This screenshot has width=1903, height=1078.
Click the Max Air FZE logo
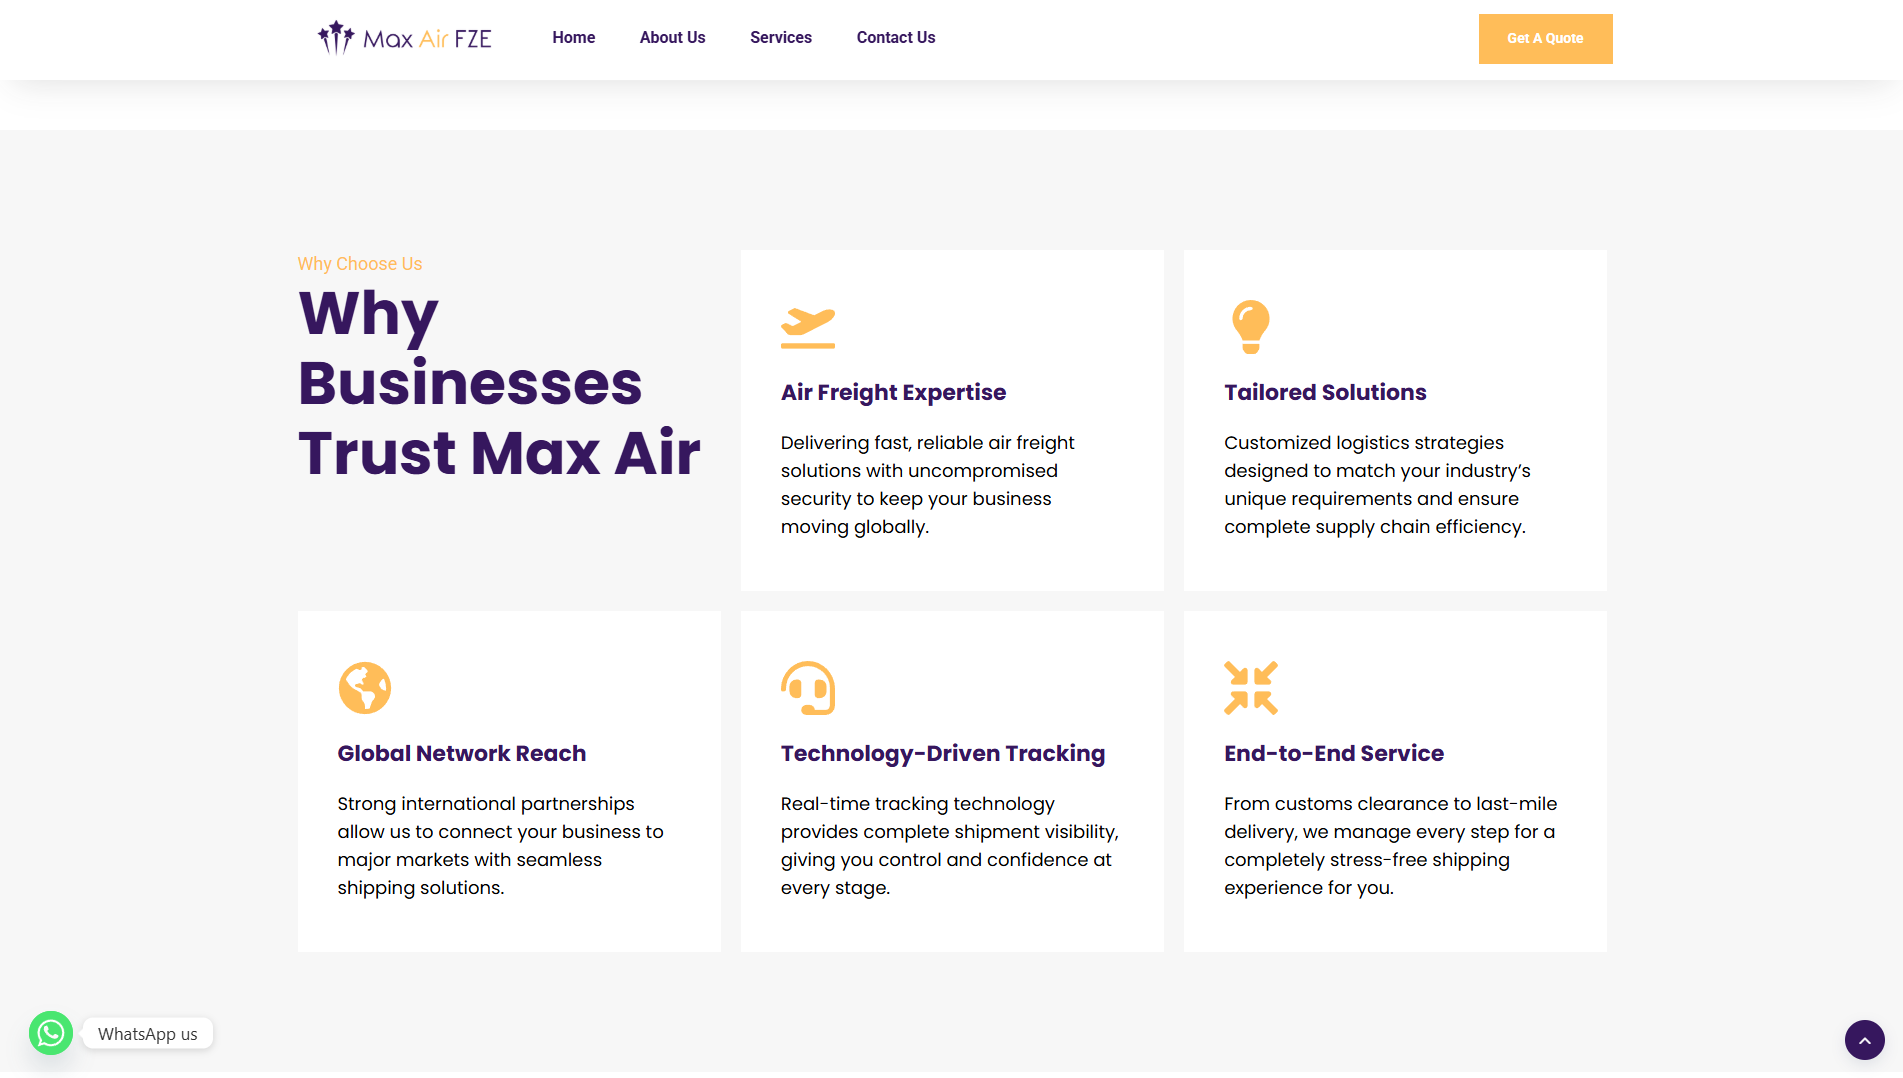tap(405, 38)
